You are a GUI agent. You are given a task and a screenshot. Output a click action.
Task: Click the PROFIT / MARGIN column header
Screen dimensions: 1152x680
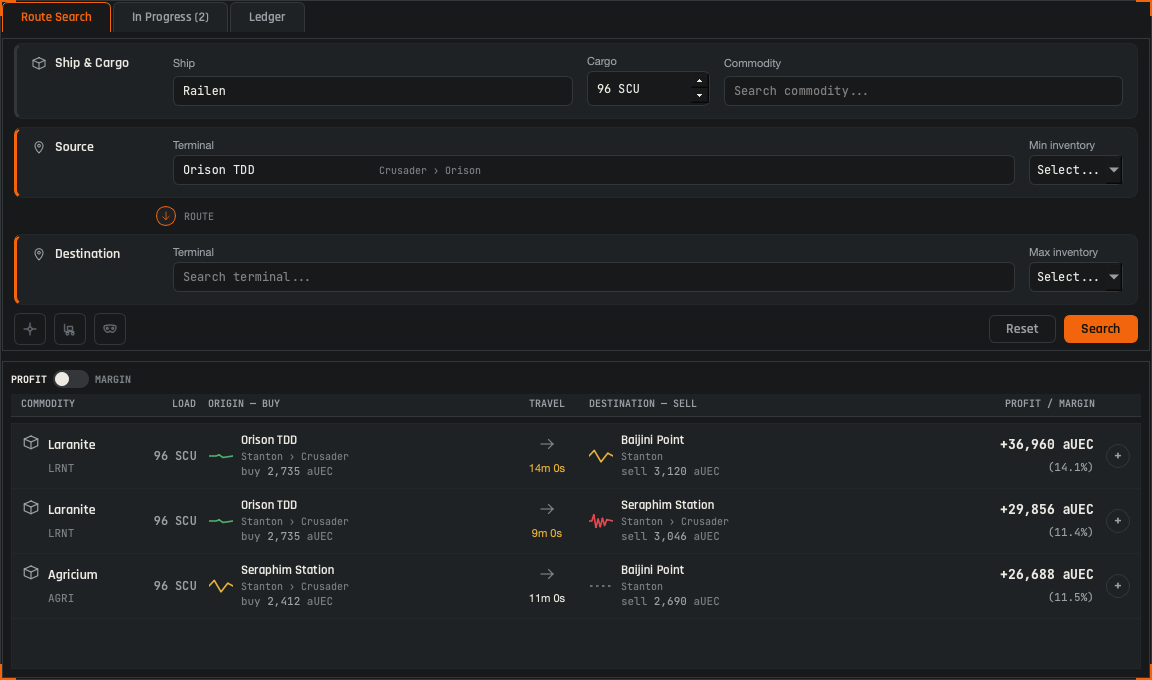(x=1050, y=404)
